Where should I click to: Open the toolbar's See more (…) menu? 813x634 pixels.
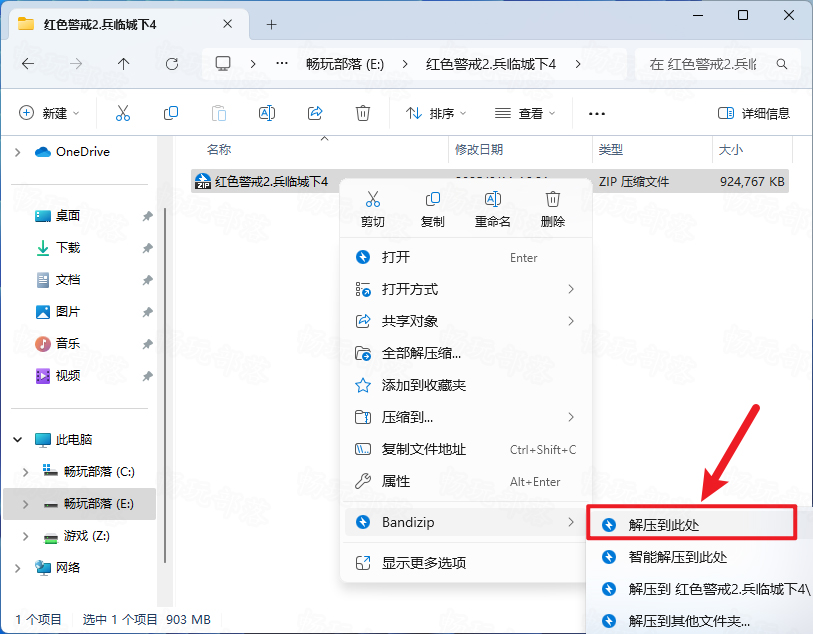tap(597, 114)
